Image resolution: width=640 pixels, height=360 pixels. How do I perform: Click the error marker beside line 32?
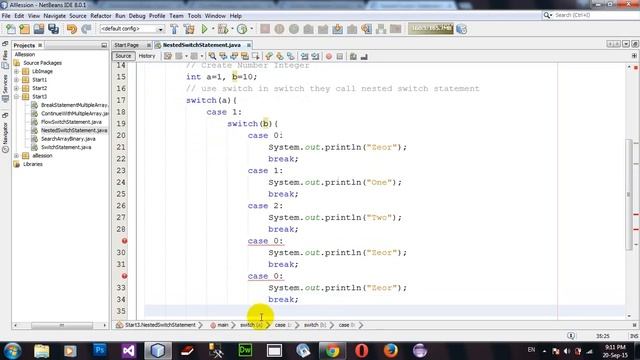point(124,276)
